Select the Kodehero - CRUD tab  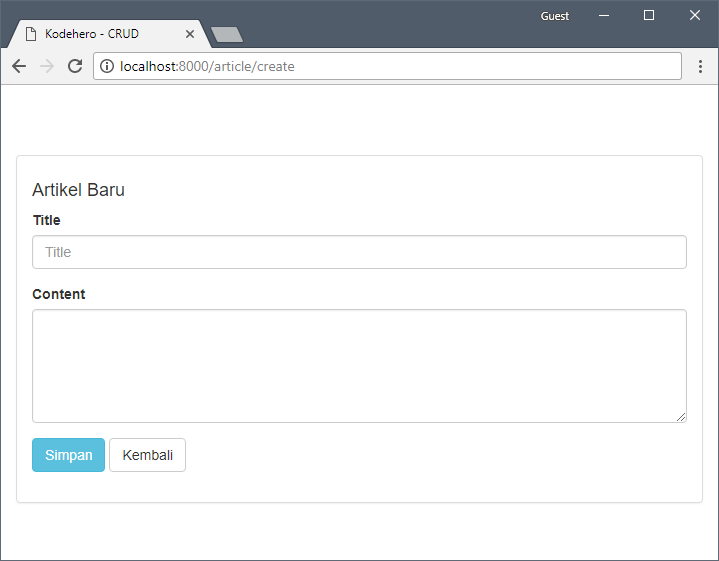[x=109, y=34]
